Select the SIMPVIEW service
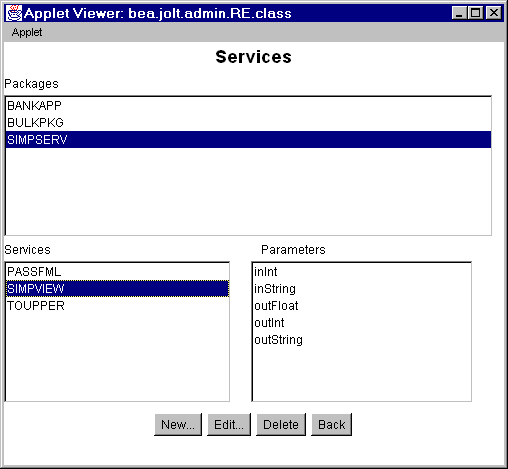The width and height of the screenshot is (508, 469). click(x=117, y=289)
